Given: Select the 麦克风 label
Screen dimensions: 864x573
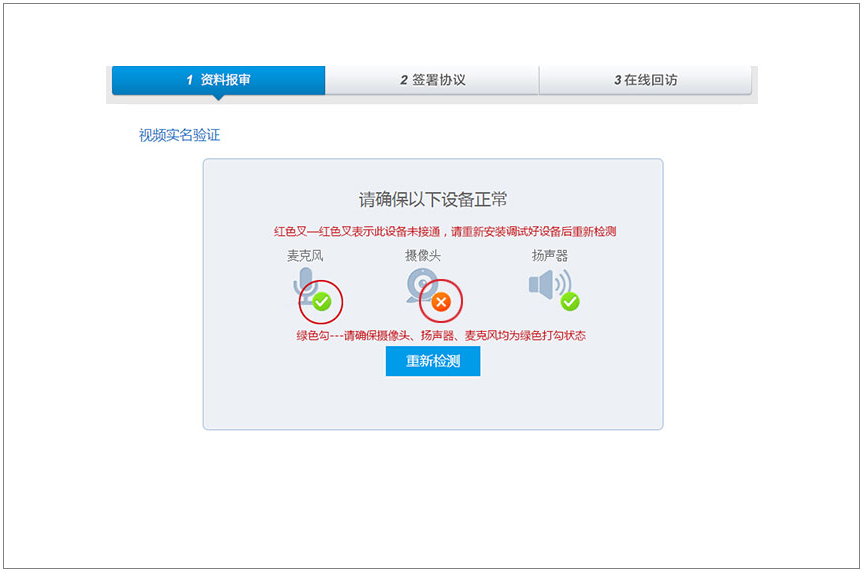Looking at the screenshot, I should (305, 256).
